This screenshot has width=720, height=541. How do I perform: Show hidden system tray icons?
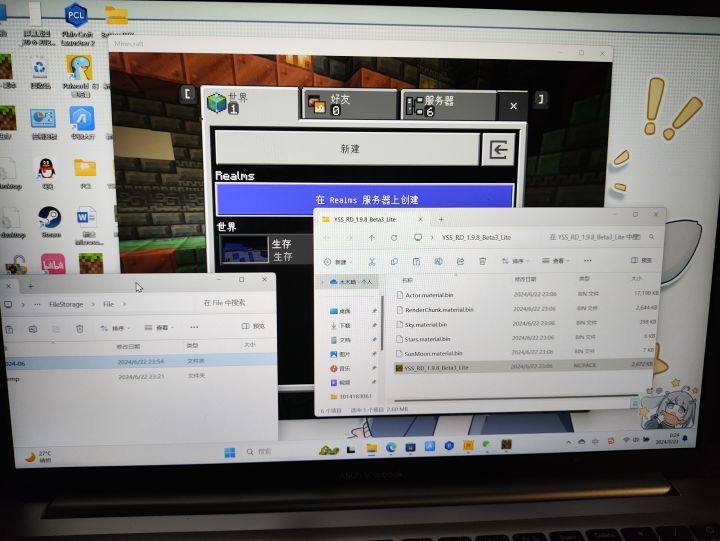coord(568,442)
